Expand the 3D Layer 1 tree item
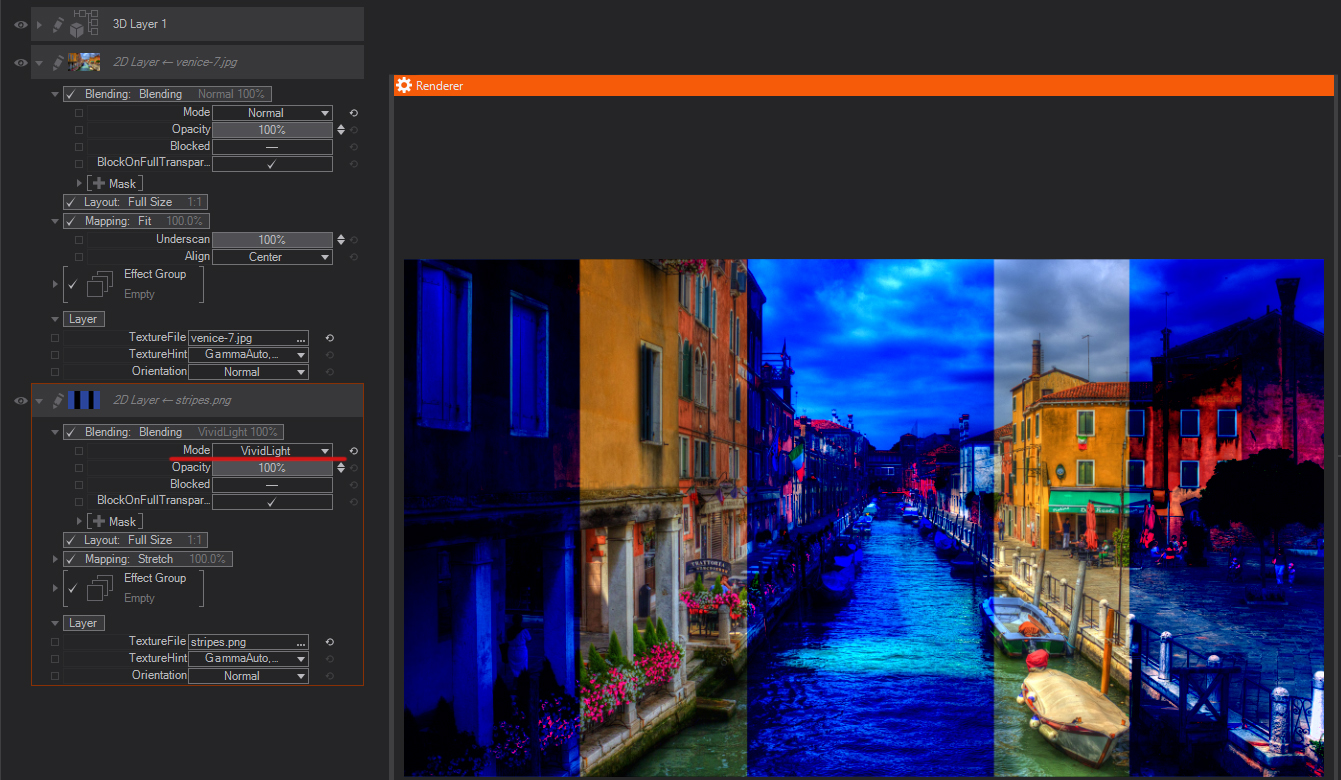 coord(39,24)
